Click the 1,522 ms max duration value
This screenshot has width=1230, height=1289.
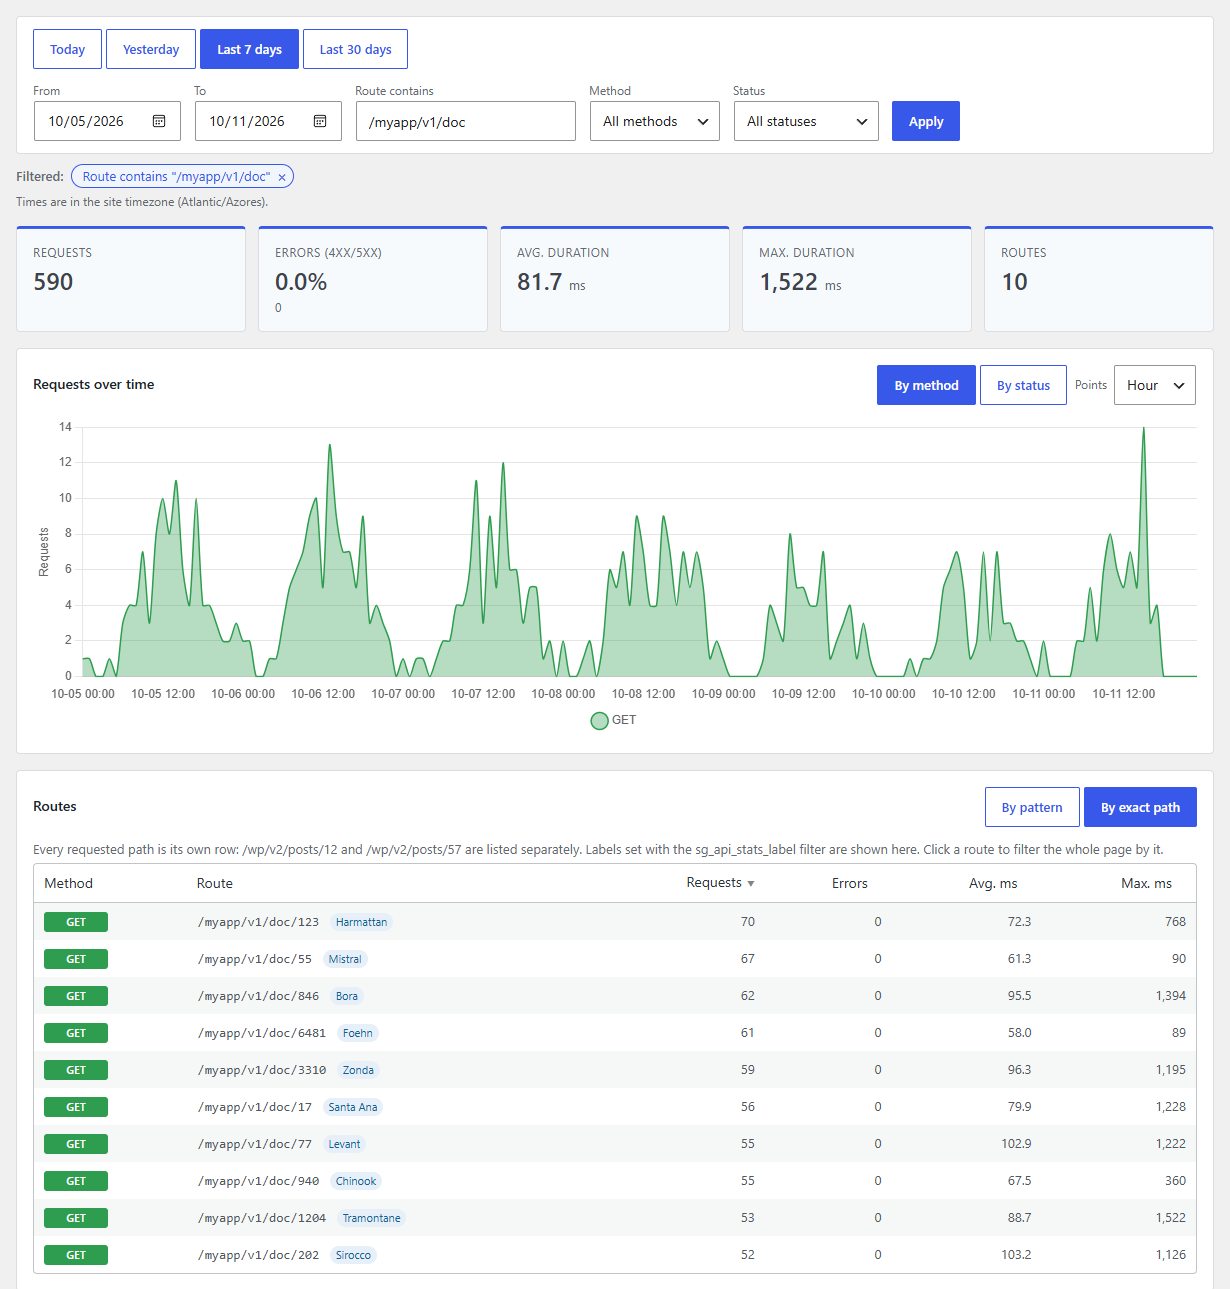pyautogui.click(x=800, y=282)
